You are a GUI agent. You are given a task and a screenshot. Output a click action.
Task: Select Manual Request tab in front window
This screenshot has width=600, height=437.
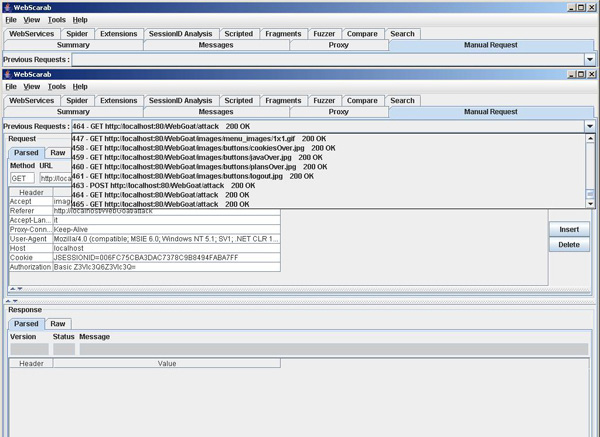491,112
